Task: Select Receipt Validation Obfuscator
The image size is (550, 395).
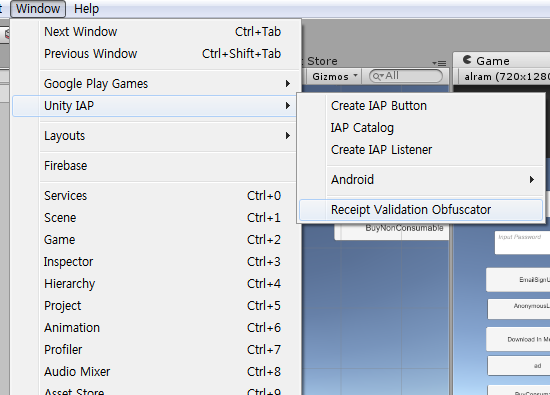Action: (421, 210)
